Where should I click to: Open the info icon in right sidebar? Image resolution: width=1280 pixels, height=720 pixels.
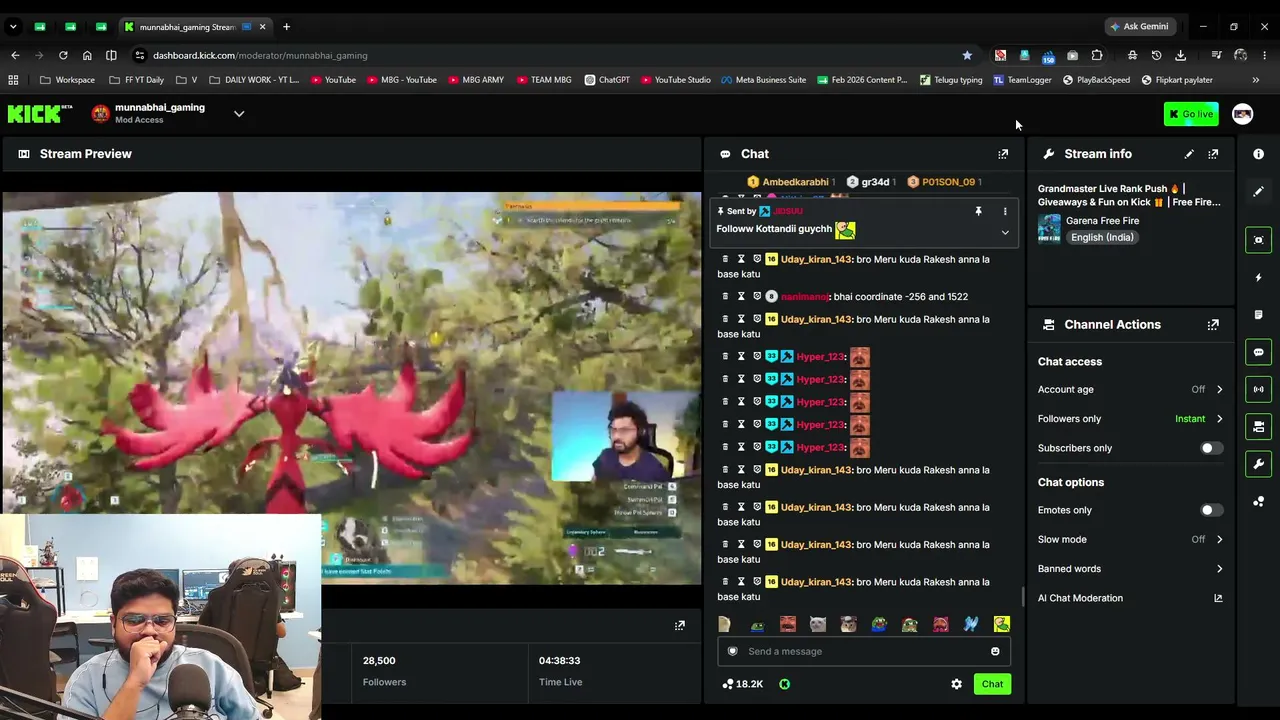coord(1259,154)
